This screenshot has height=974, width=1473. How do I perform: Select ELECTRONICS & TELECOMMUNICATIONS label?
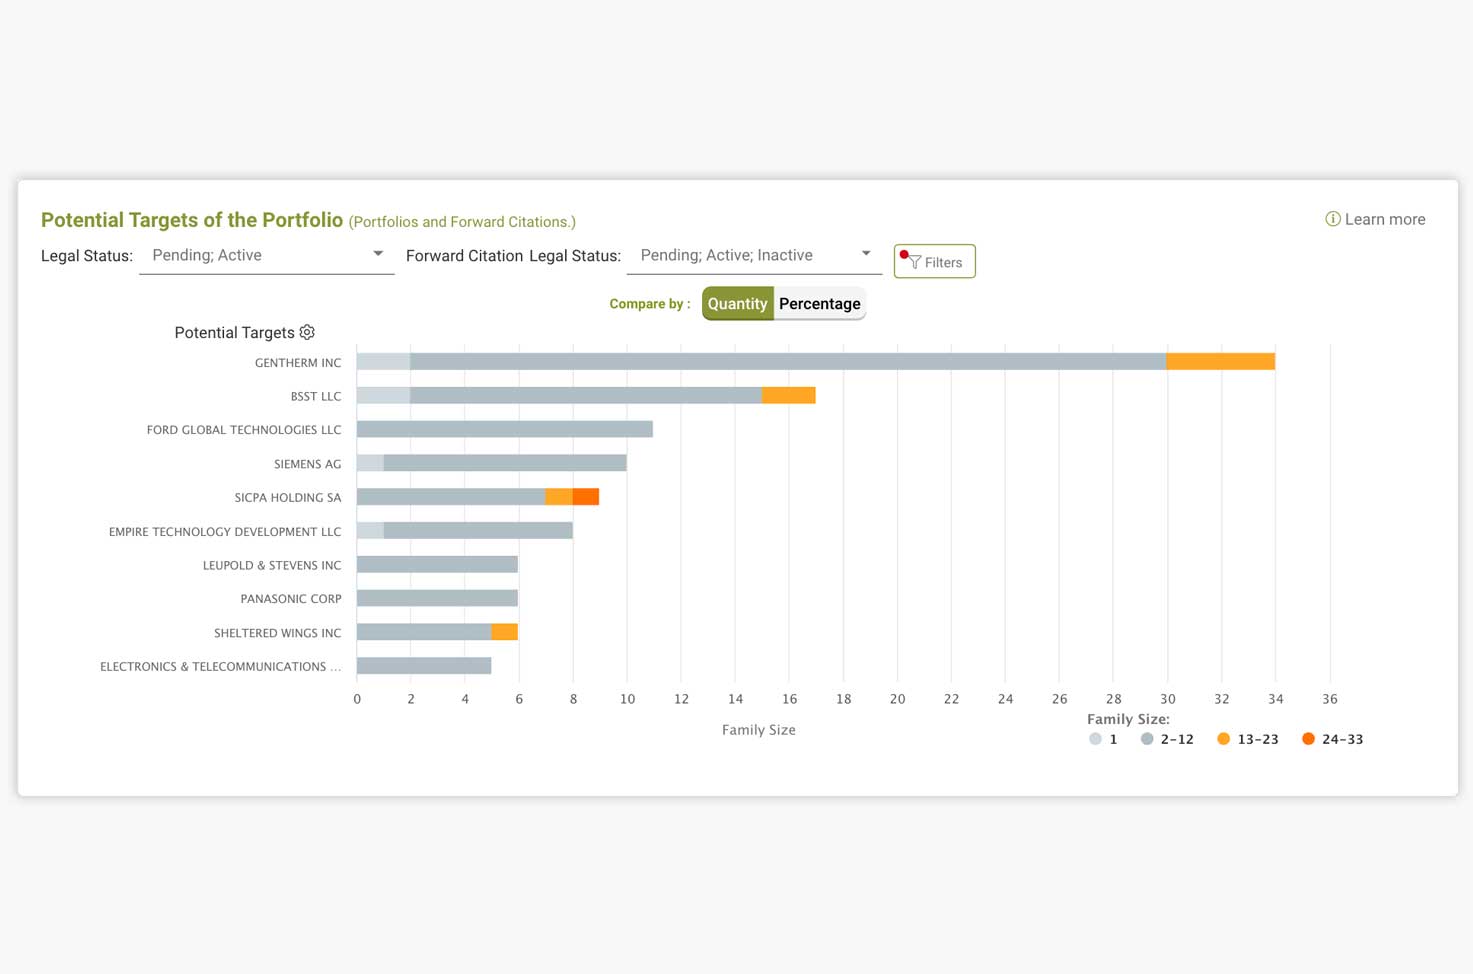220,666
